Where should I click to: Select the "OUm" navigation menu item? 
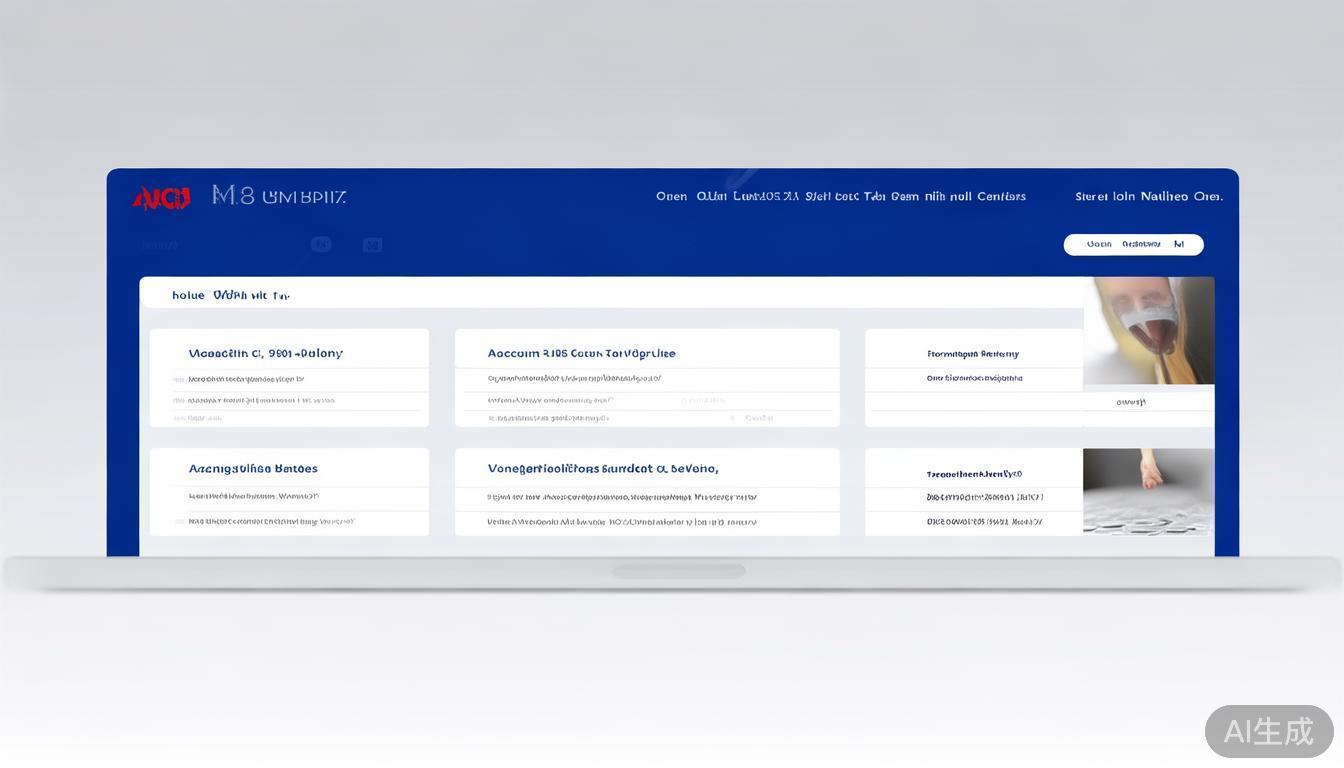pos(711,197)
